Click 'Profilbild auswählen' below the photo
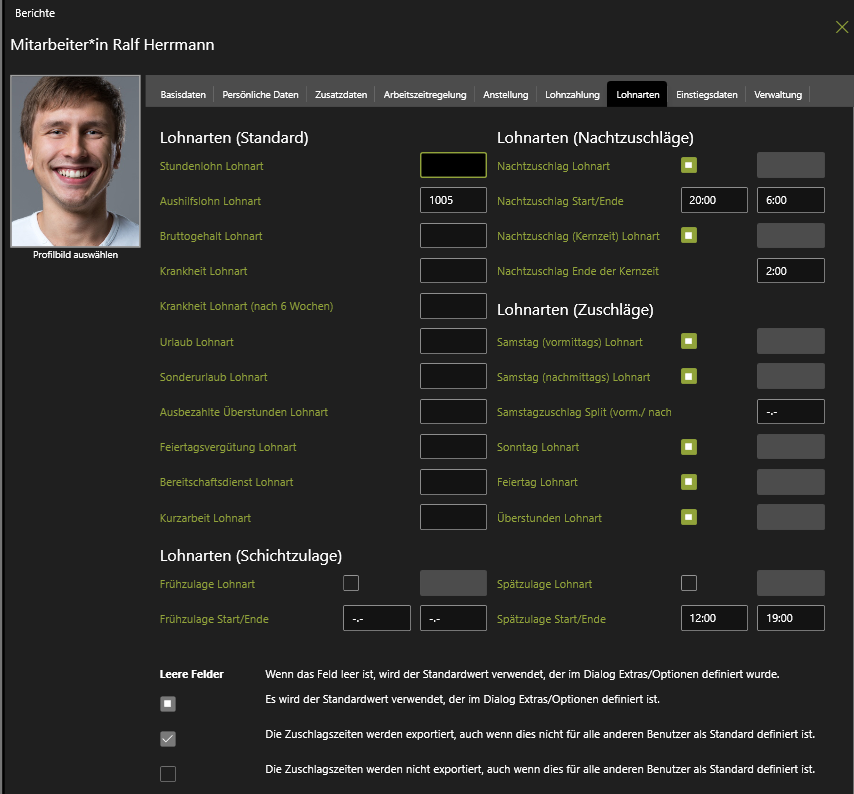This screenshot has height=794, width=854. tap(75, 255)
